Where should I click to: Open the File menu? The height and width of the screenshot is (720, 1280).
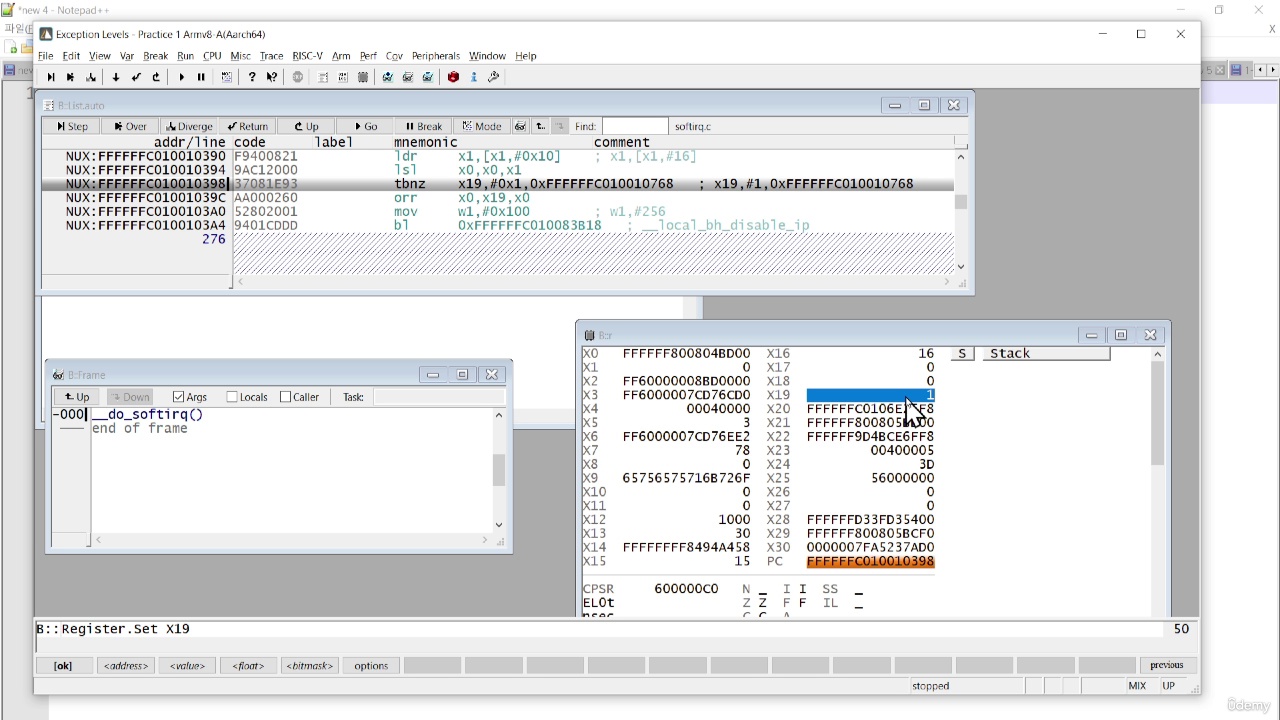tap(46, 56)
